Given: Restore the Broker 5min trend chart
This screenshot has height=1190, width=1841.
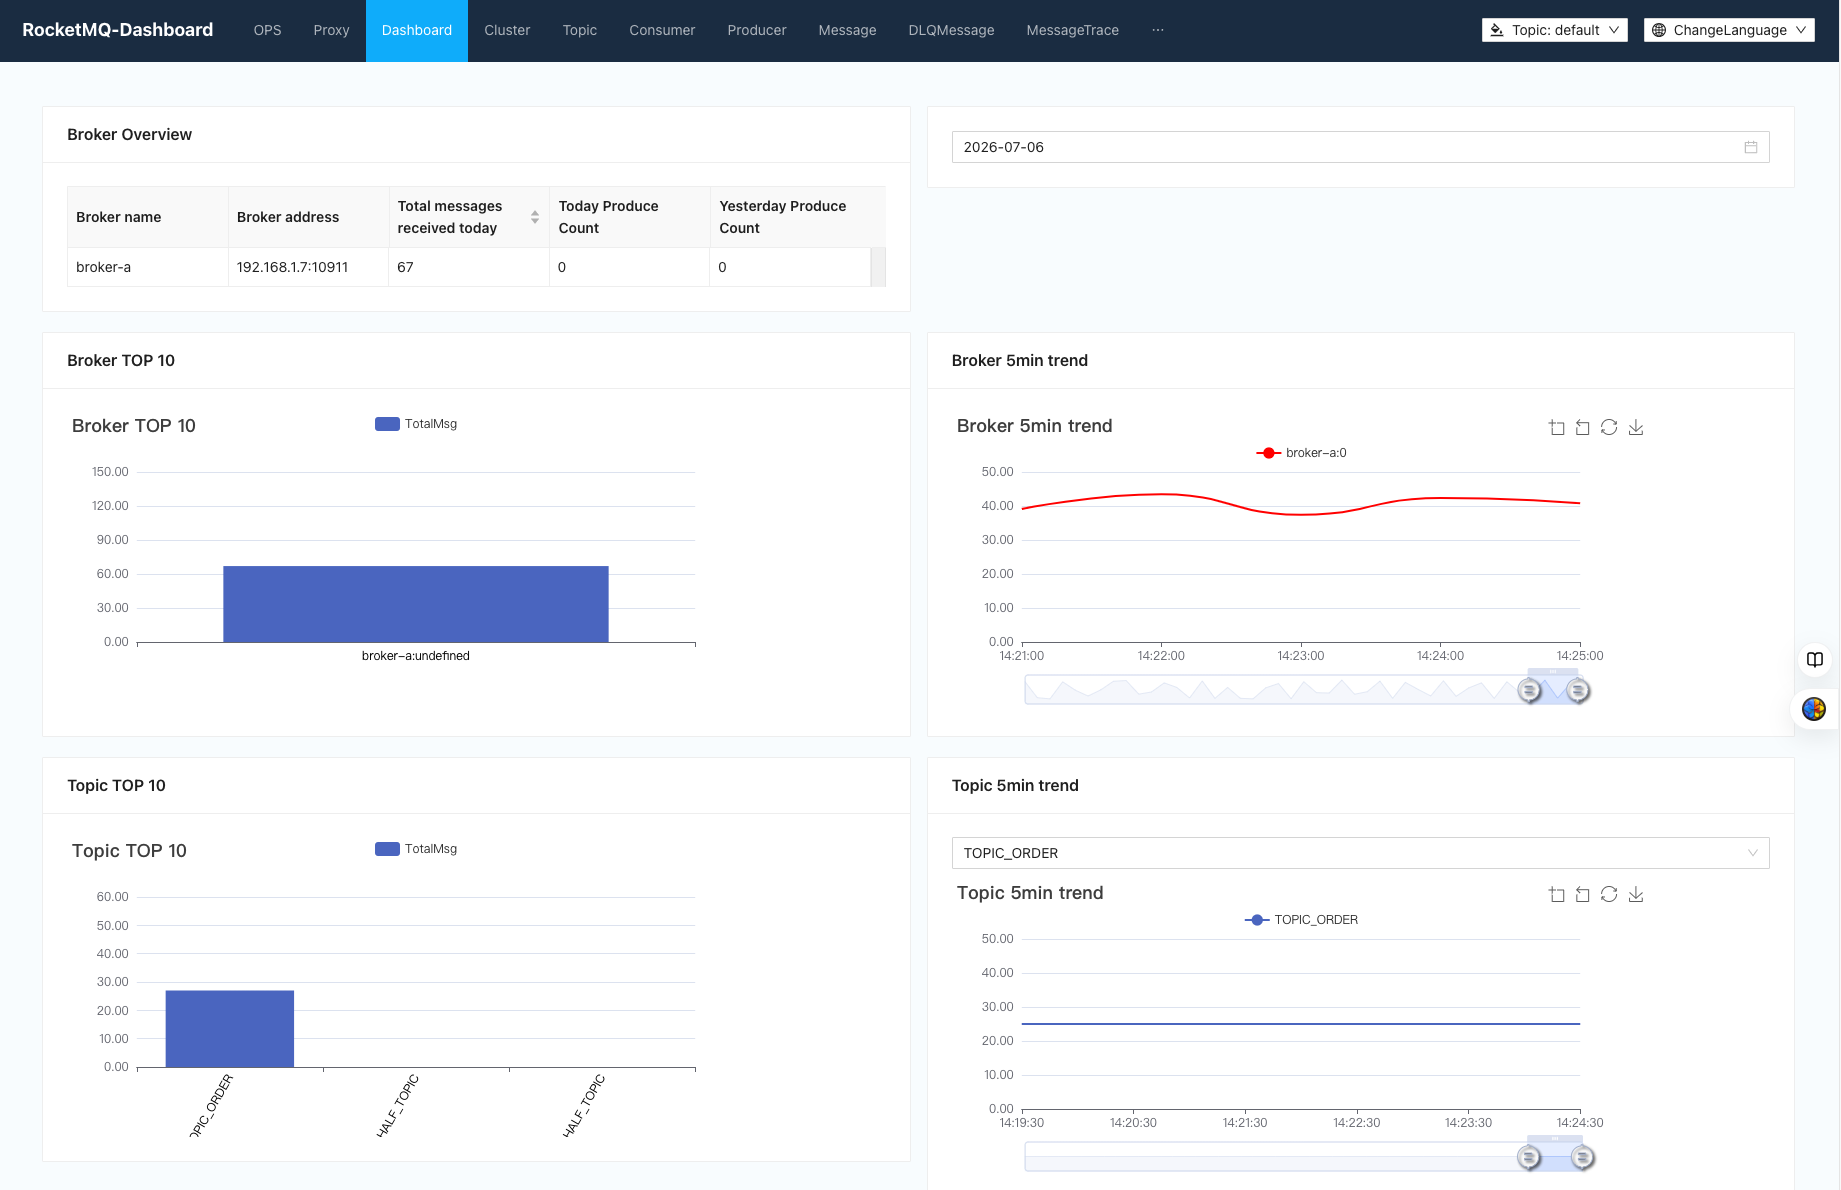Looking at the screenshot, I should (x=1609, y=427).
